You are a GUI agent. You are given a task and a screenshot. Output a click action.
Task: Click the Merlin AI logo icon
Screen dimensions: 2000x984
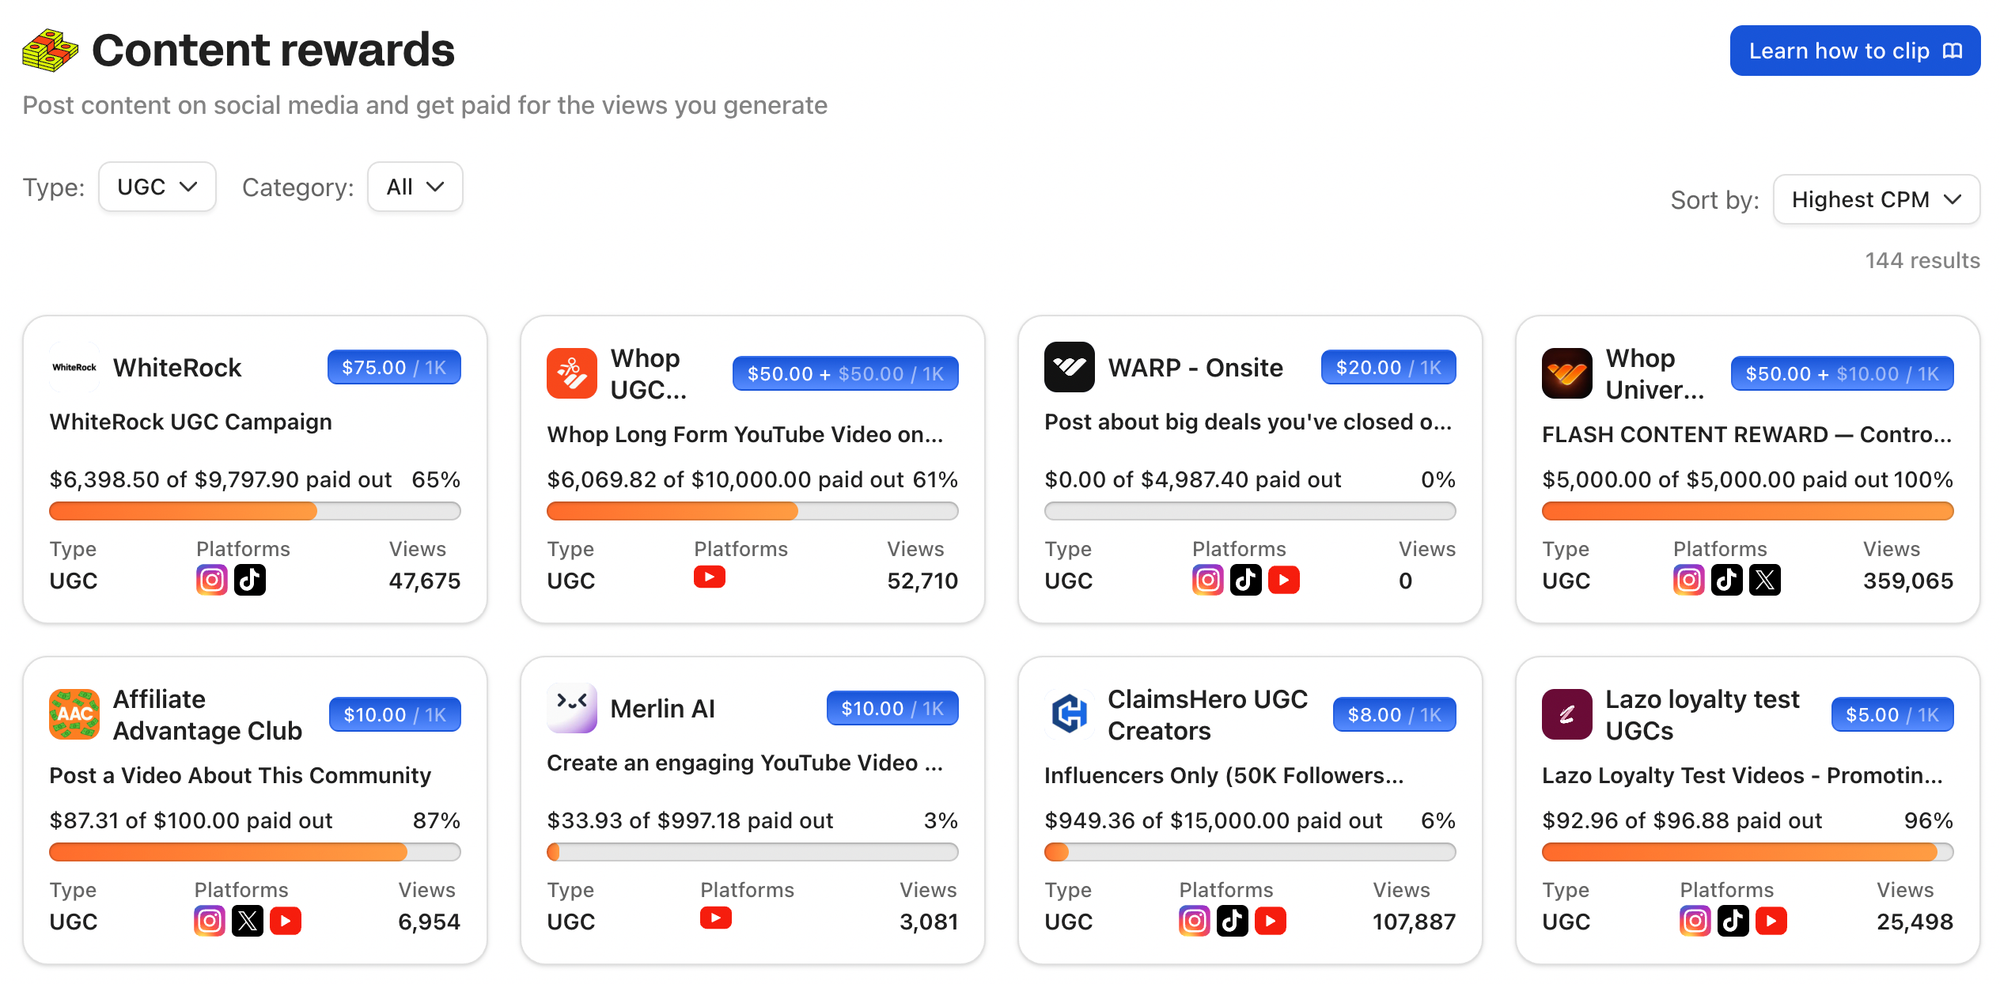pyautogui.click(x=572, y=708)
